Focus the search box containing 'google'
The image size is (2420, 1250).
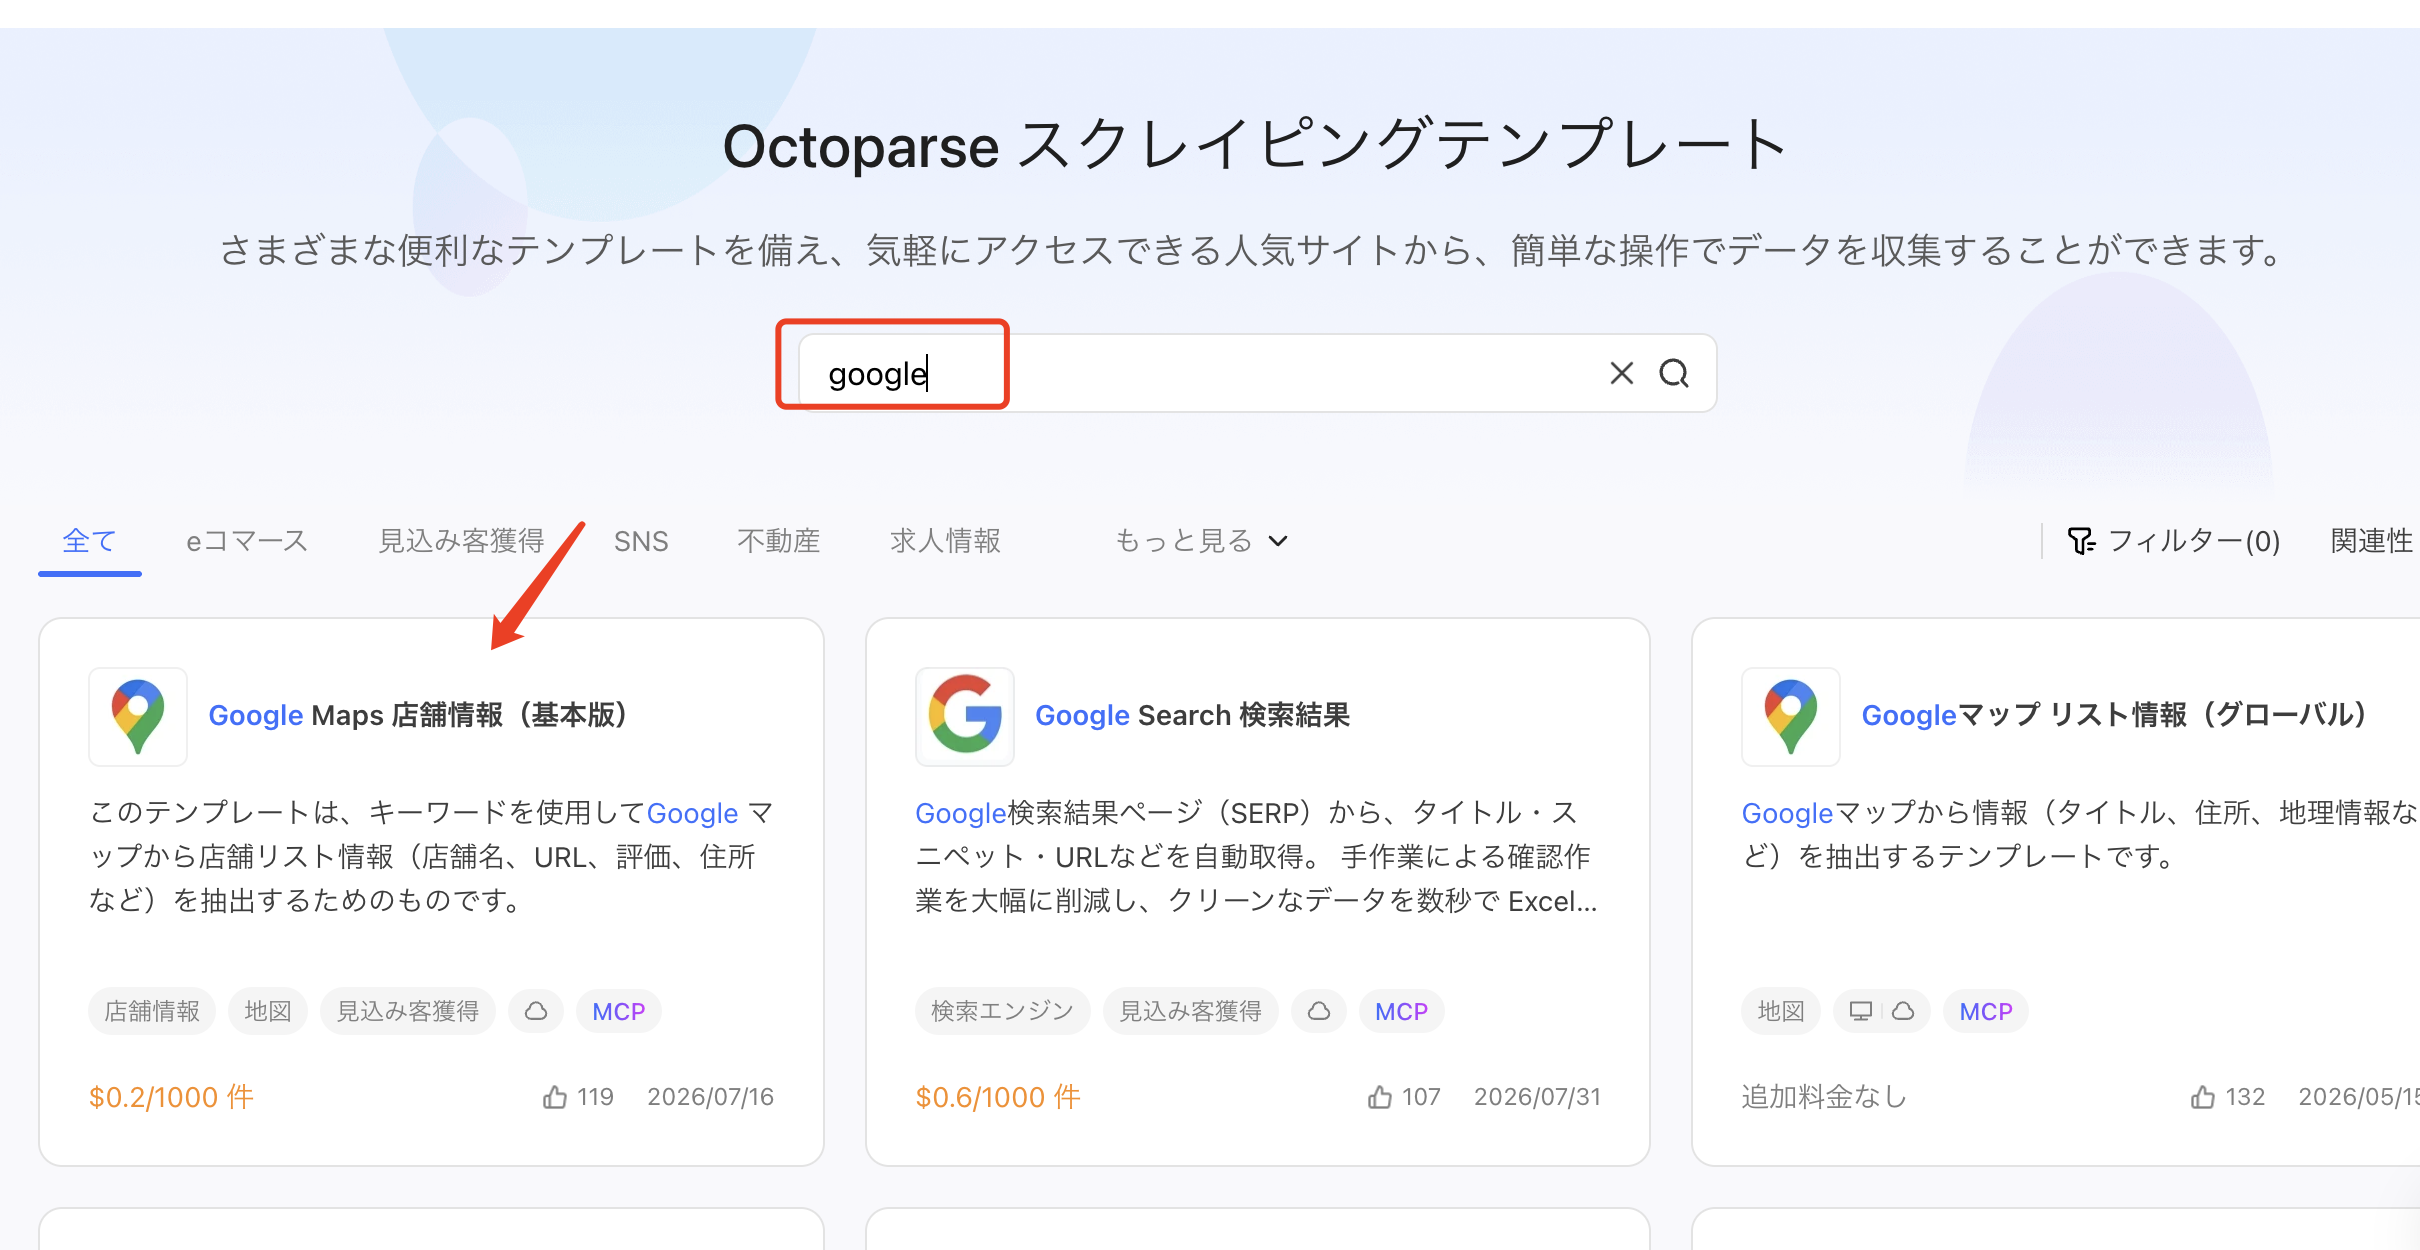(1257, 373)
